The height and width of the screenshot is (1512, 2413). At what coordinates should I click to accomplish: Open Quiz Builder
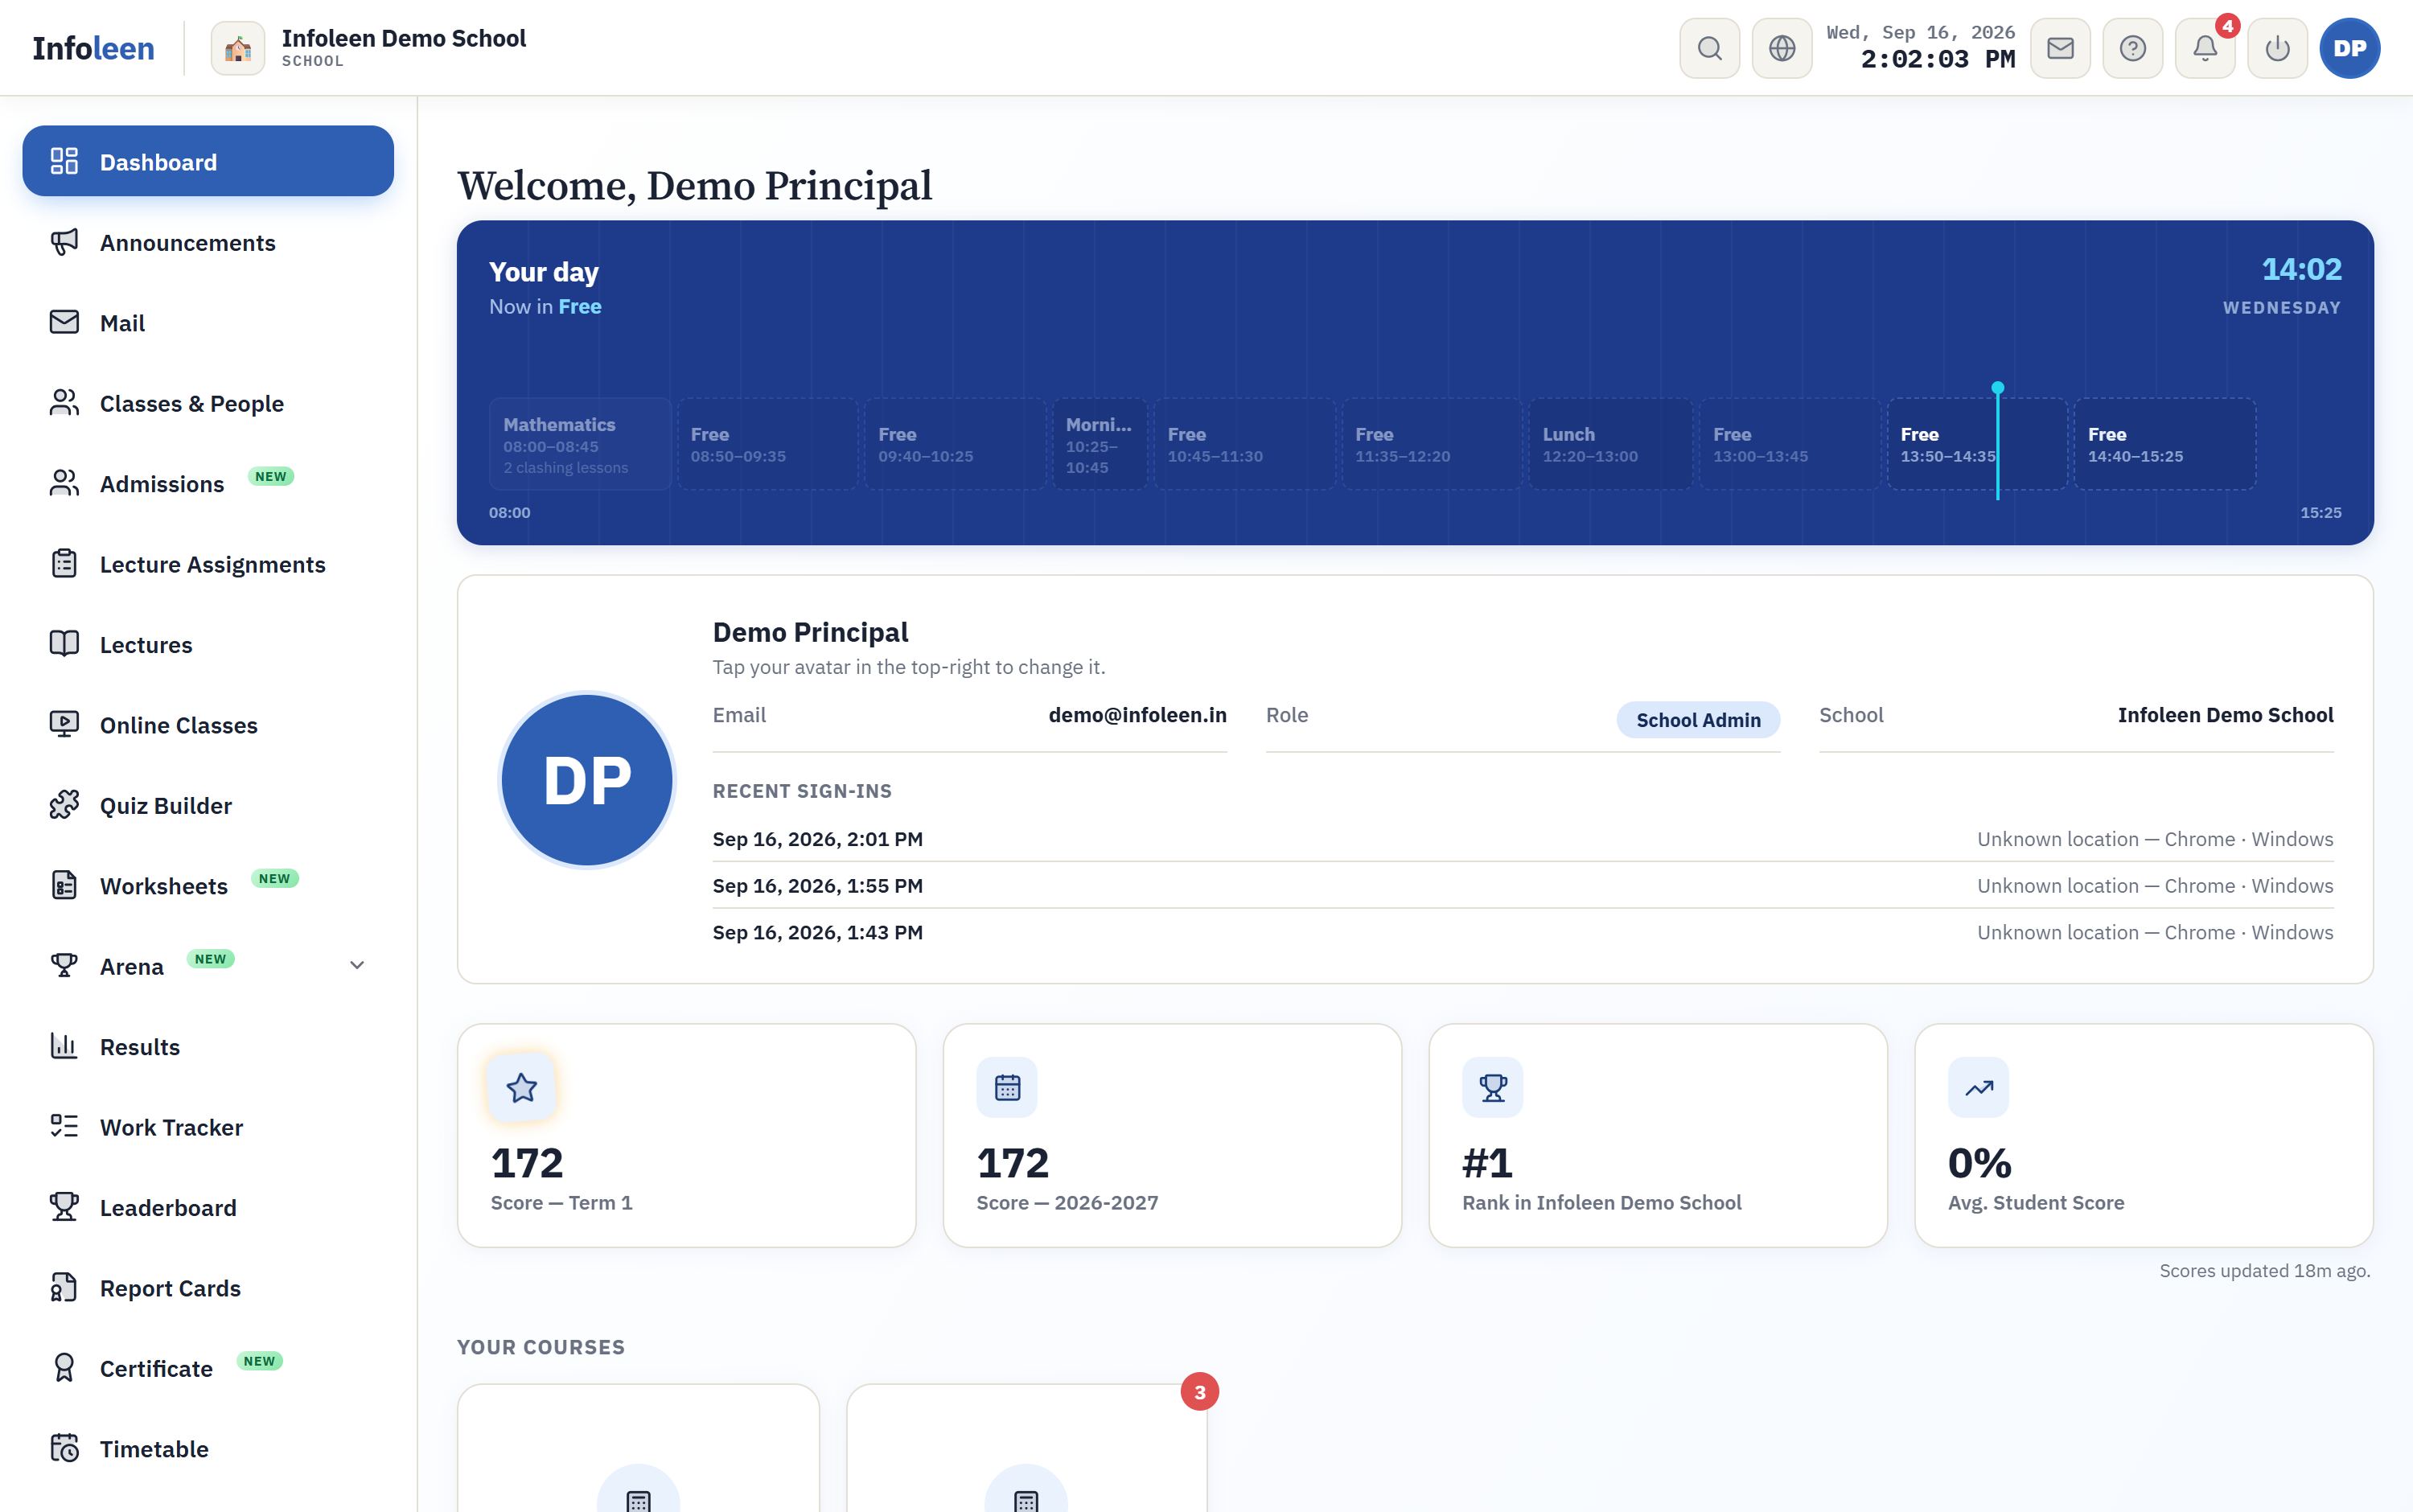click(208, 805)
